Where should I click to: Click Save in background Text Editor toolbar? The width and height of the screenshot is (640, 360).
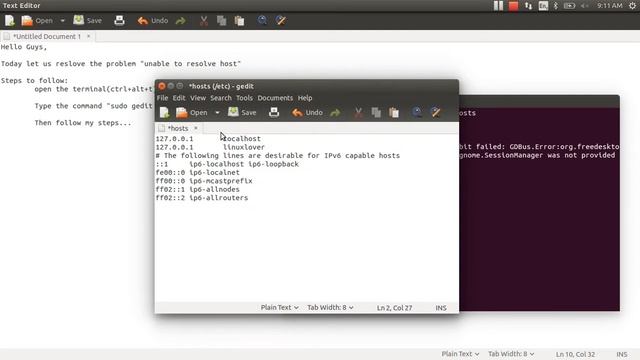87,20
